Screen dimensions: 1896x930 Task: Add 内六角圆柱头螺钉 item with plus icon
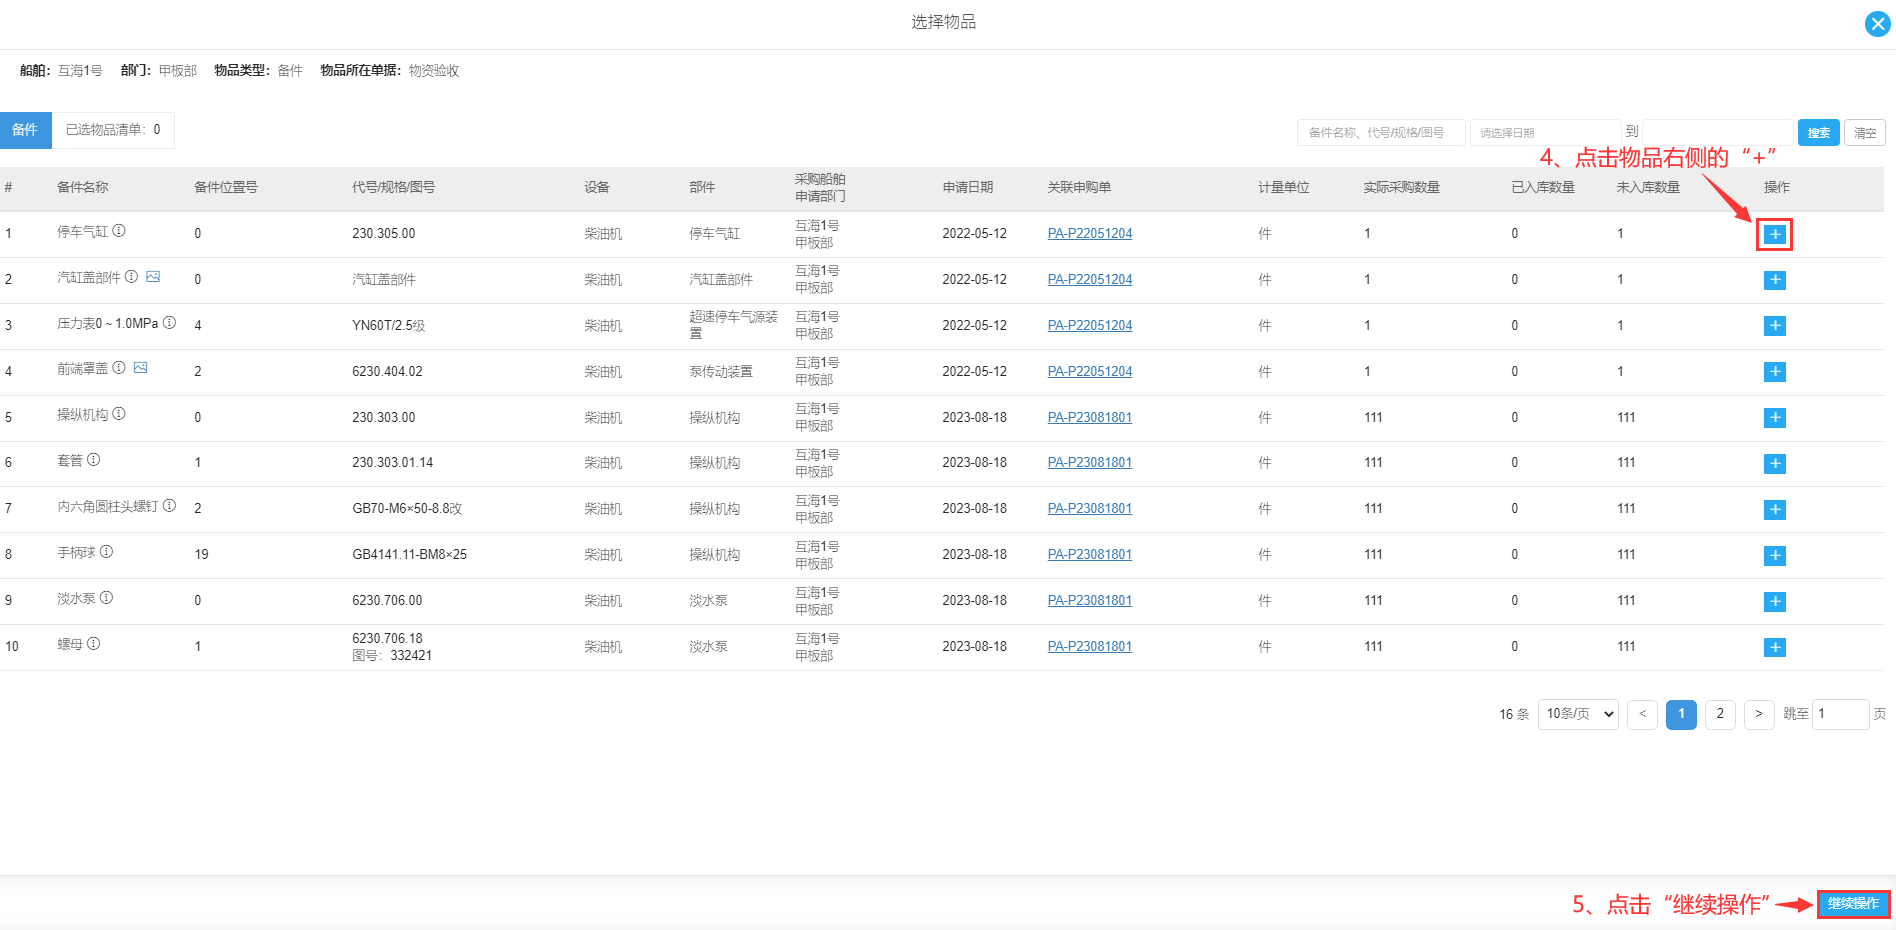pyautogui.click(x=1774, y=510)
